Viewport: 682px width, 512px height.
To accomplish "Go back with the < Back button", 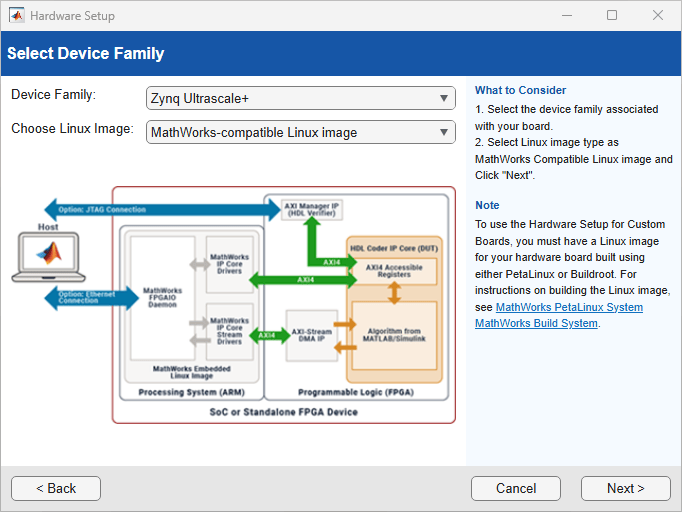I will pos(56,489).
